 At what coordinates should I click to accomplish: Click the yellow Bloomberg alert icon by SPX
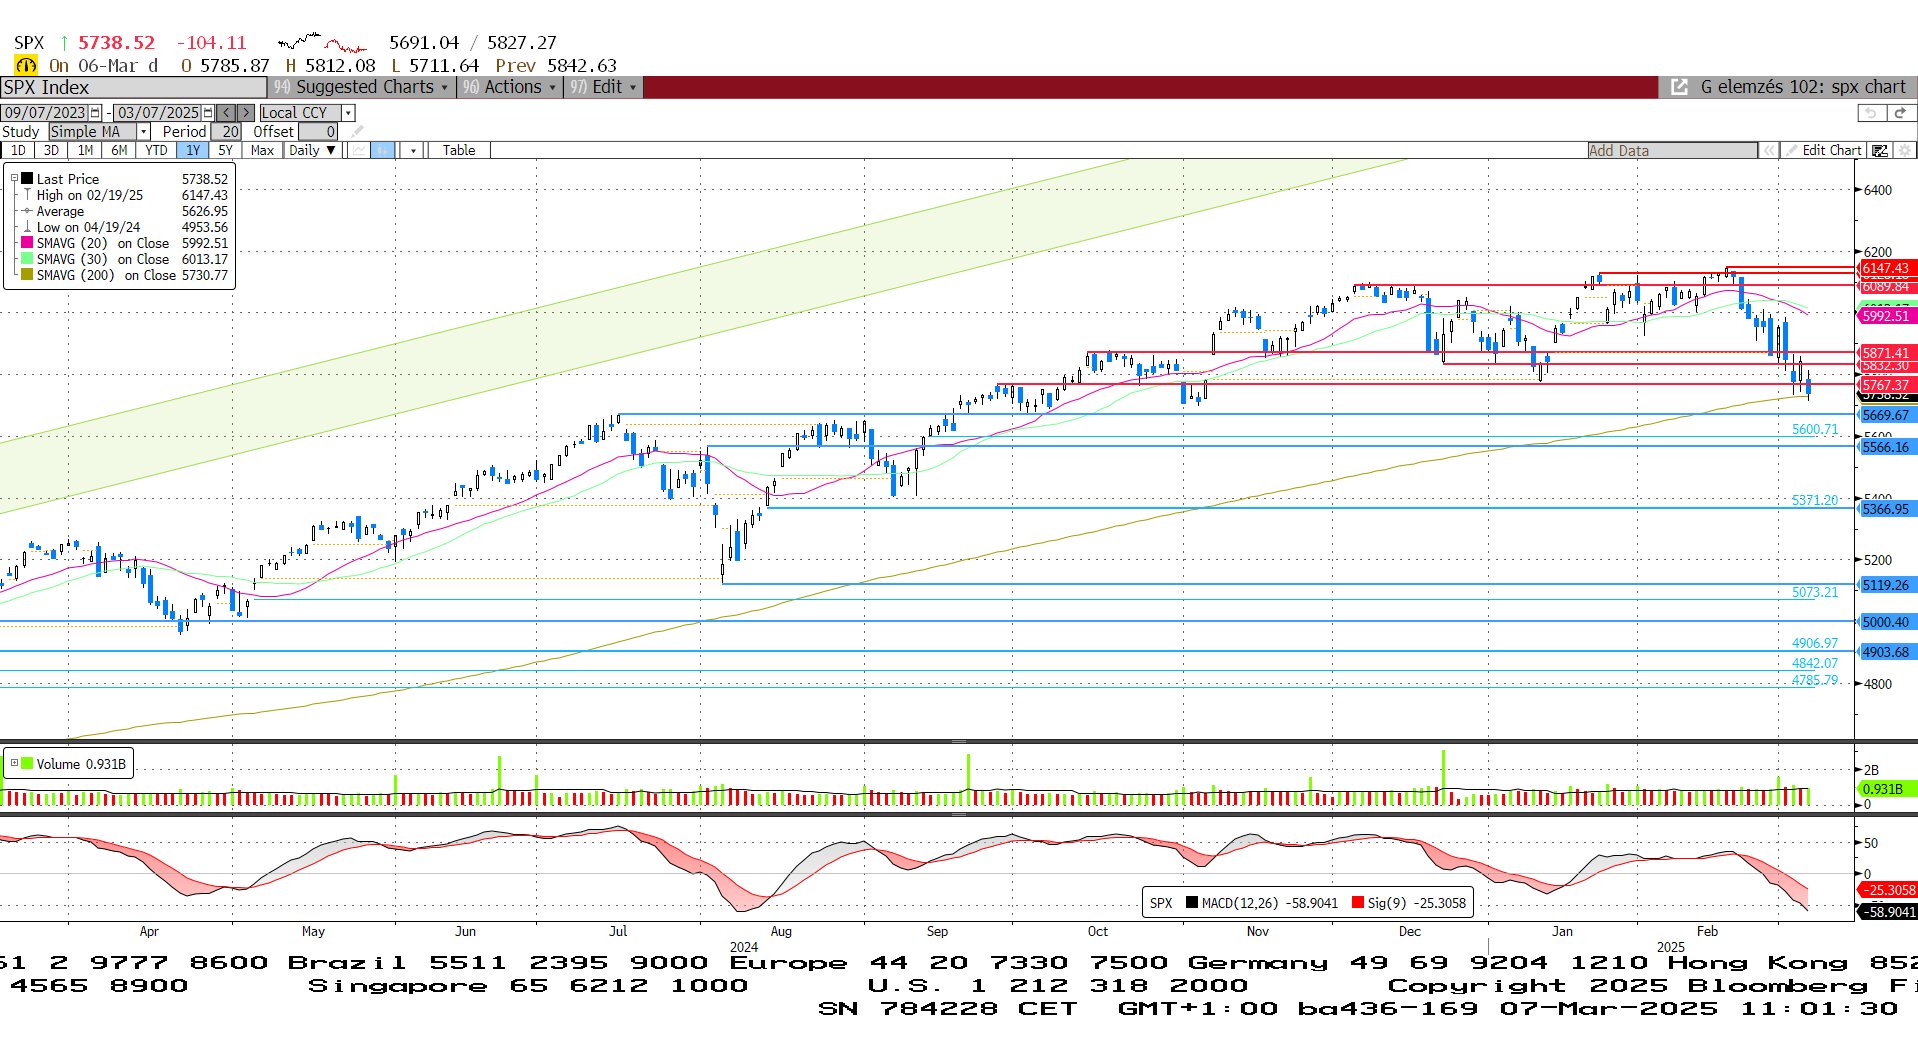[26, 66]
